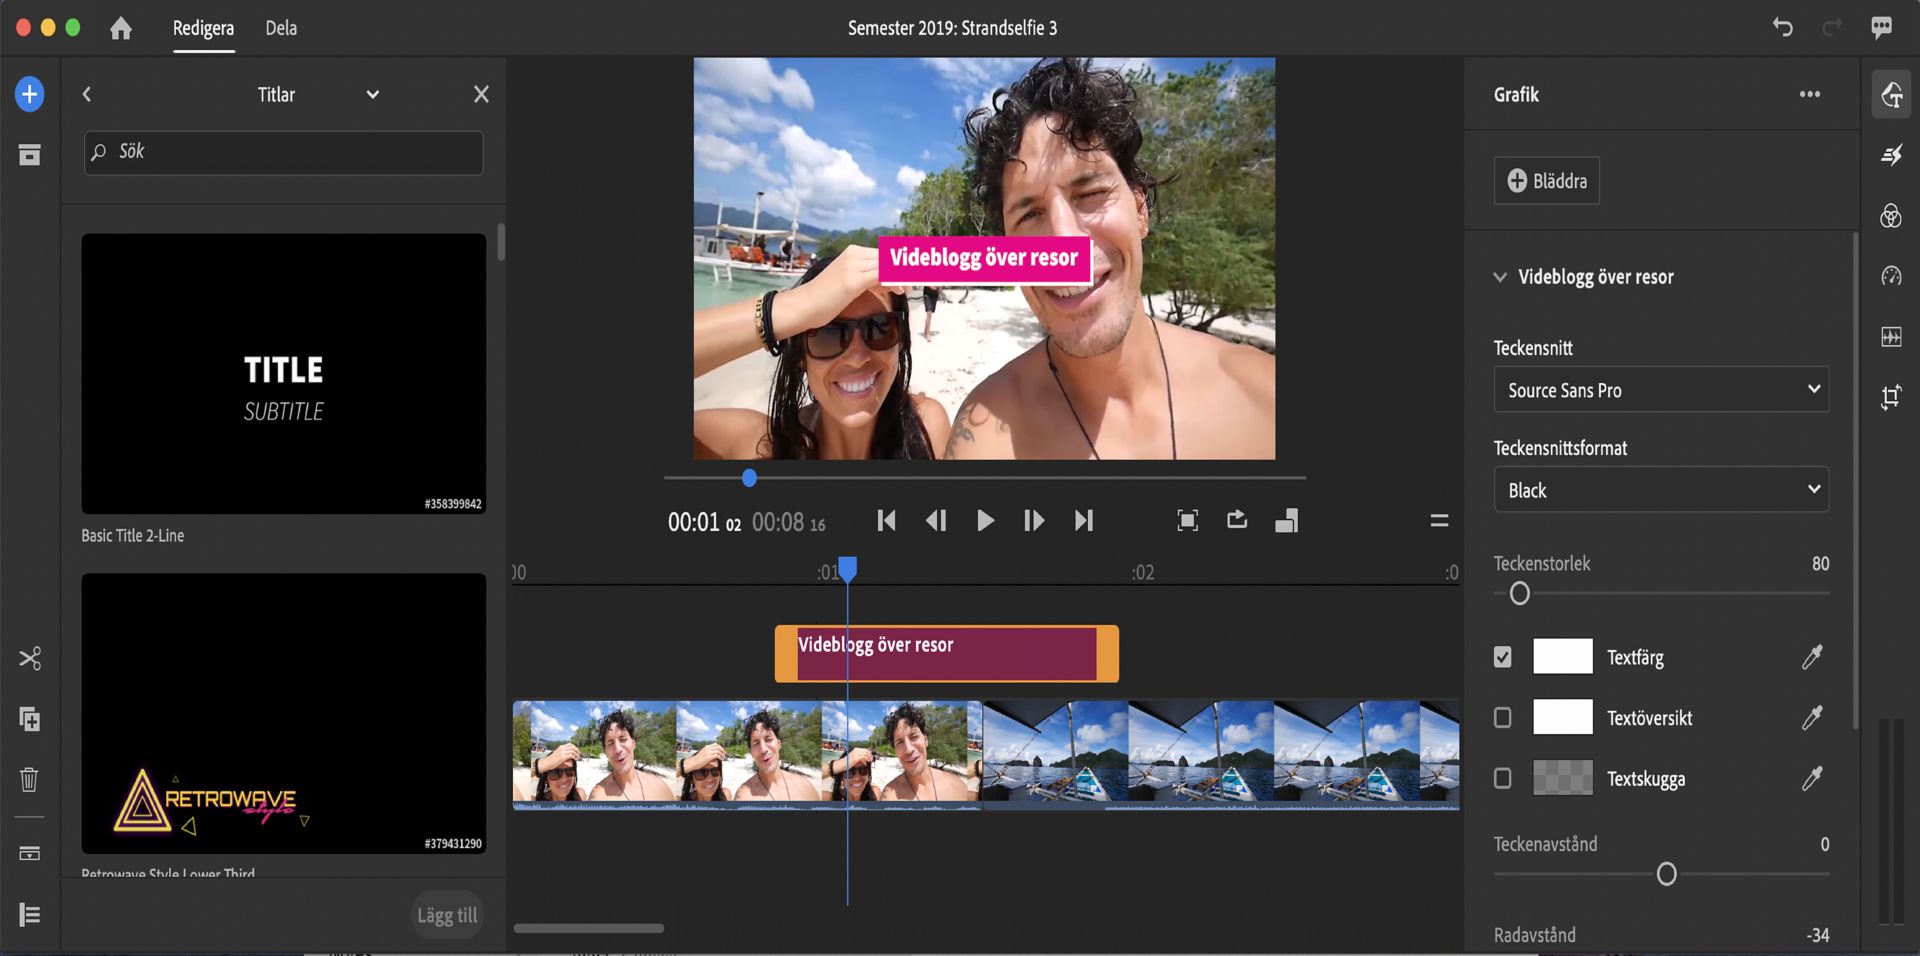Open the Crop and Transform panel icon

pyautogui.click(x=1890, y=397)
